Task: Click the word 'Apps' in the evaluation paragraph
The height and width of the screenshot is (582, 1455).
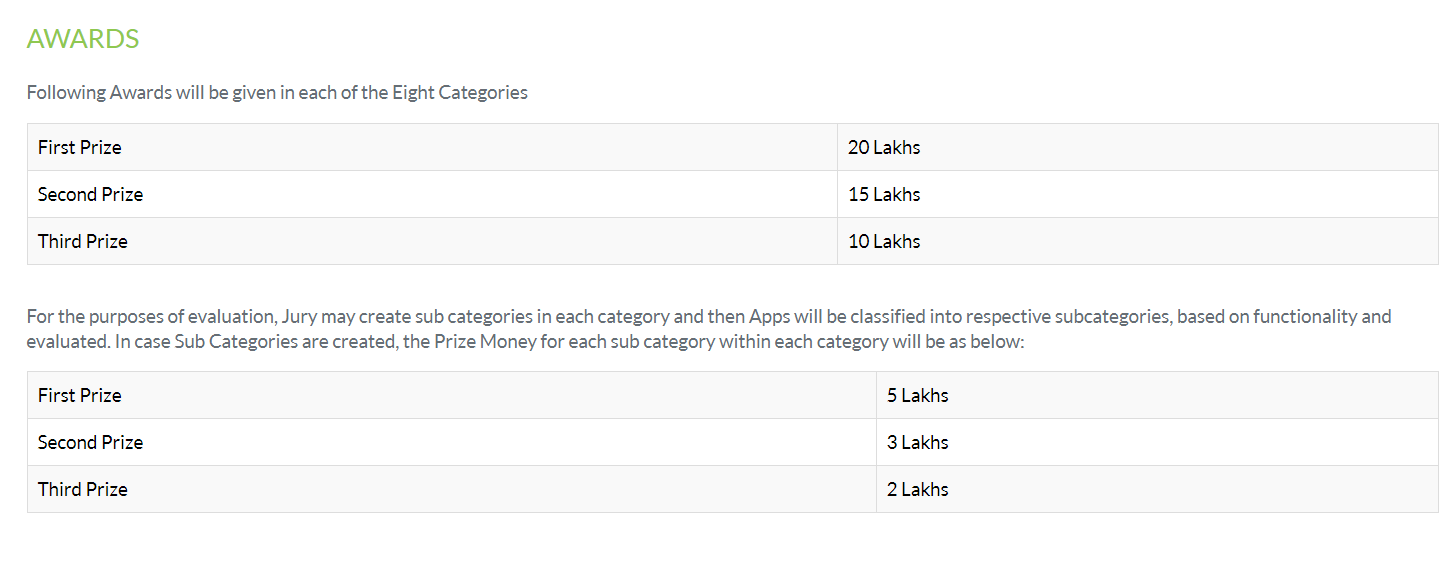Action: [769, 317]
